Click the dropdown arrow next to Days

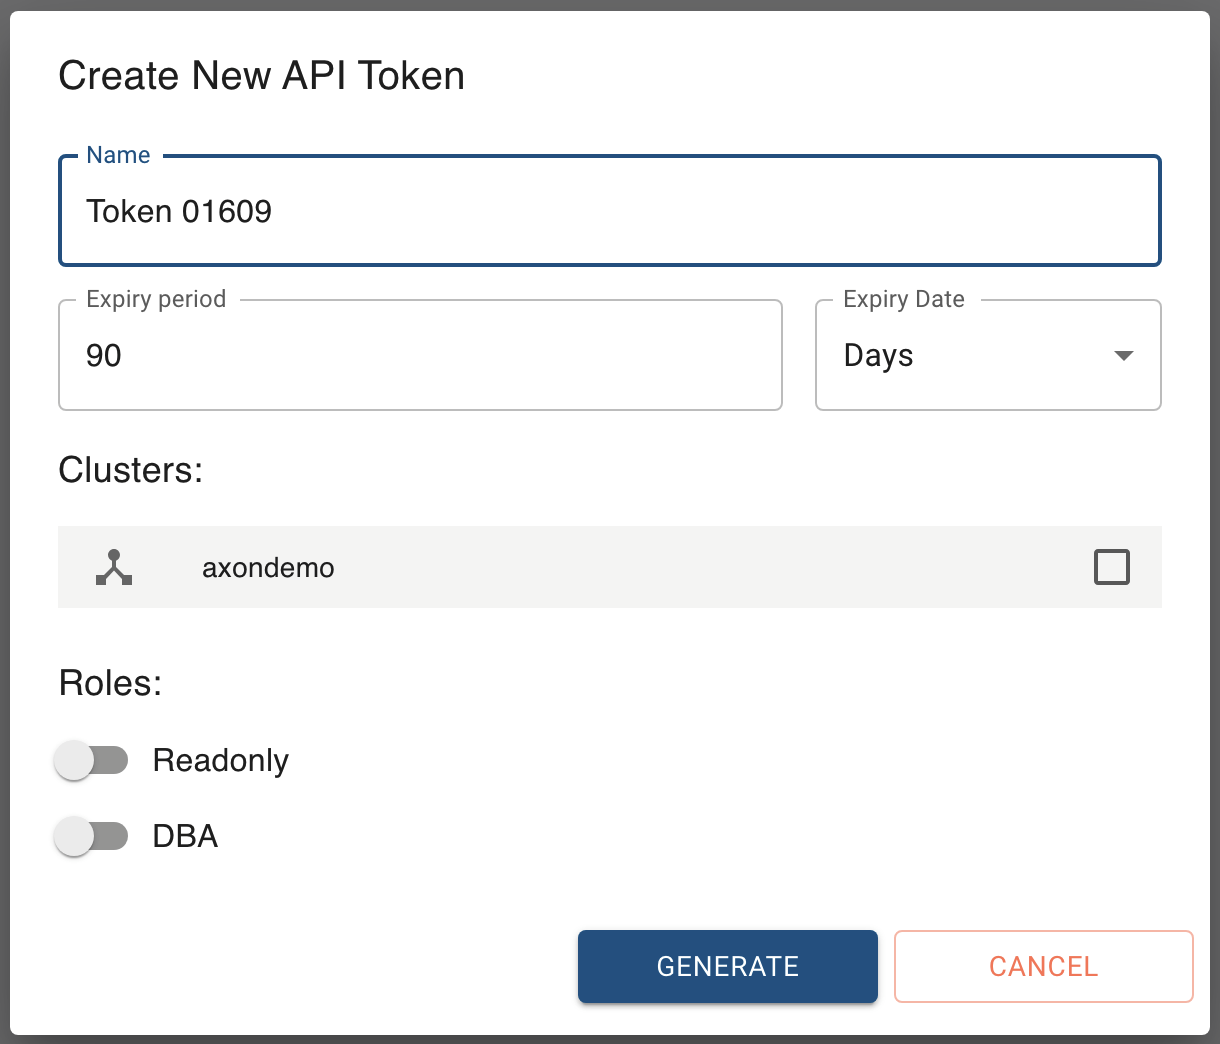pyautogui.click(x=1124, y=355)
